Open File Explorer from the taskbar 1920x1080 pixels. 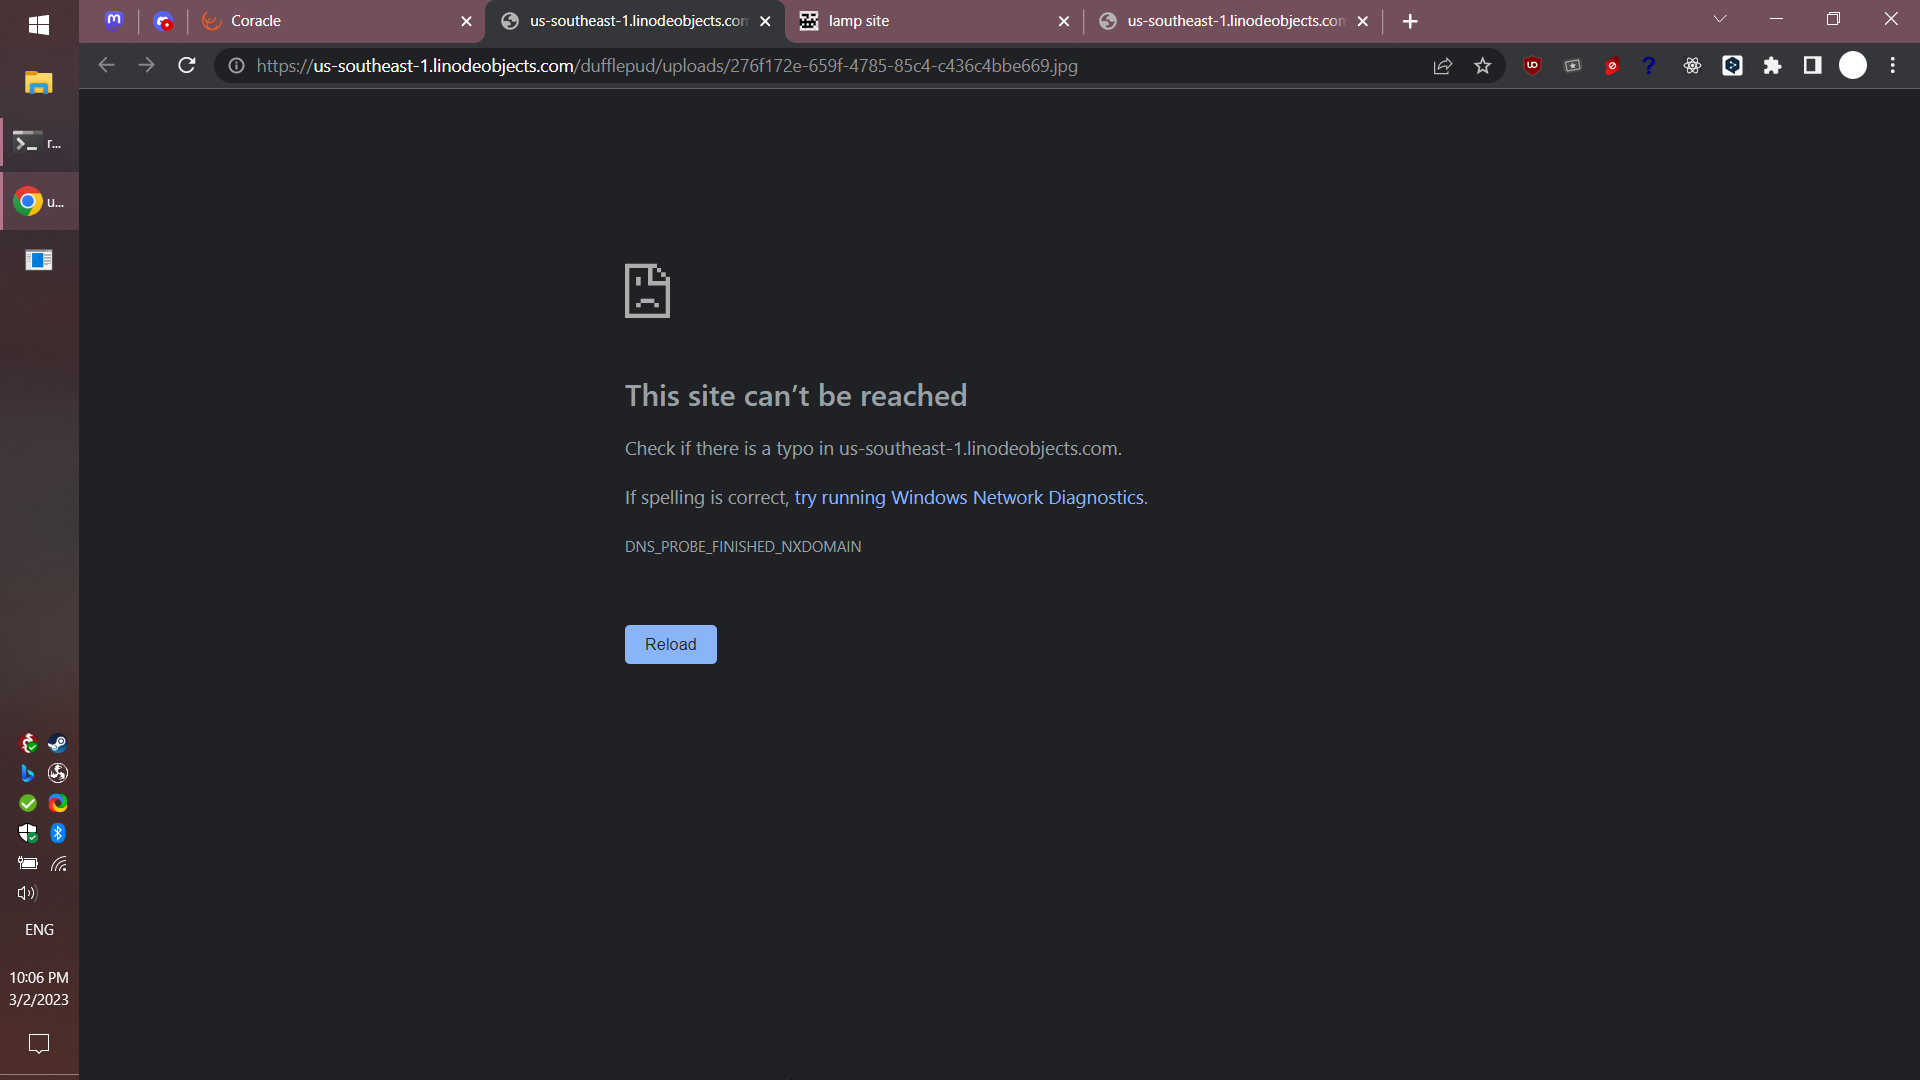39,83
